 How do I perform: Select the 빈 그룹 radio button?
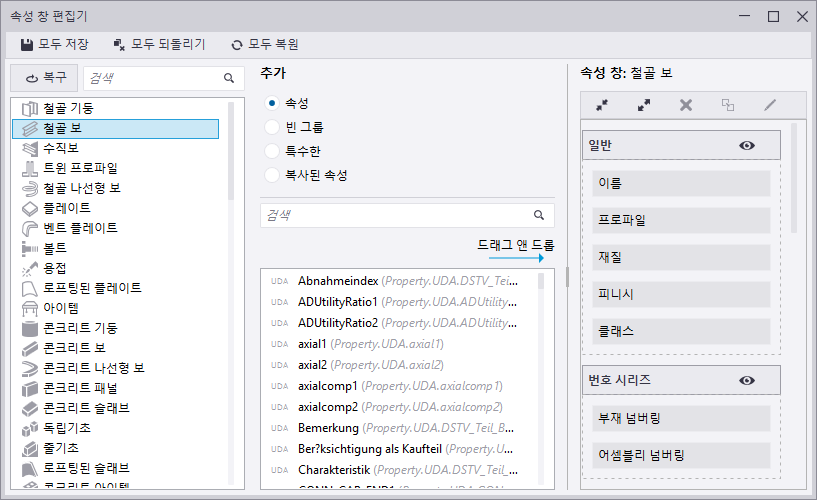pos(271,127)
